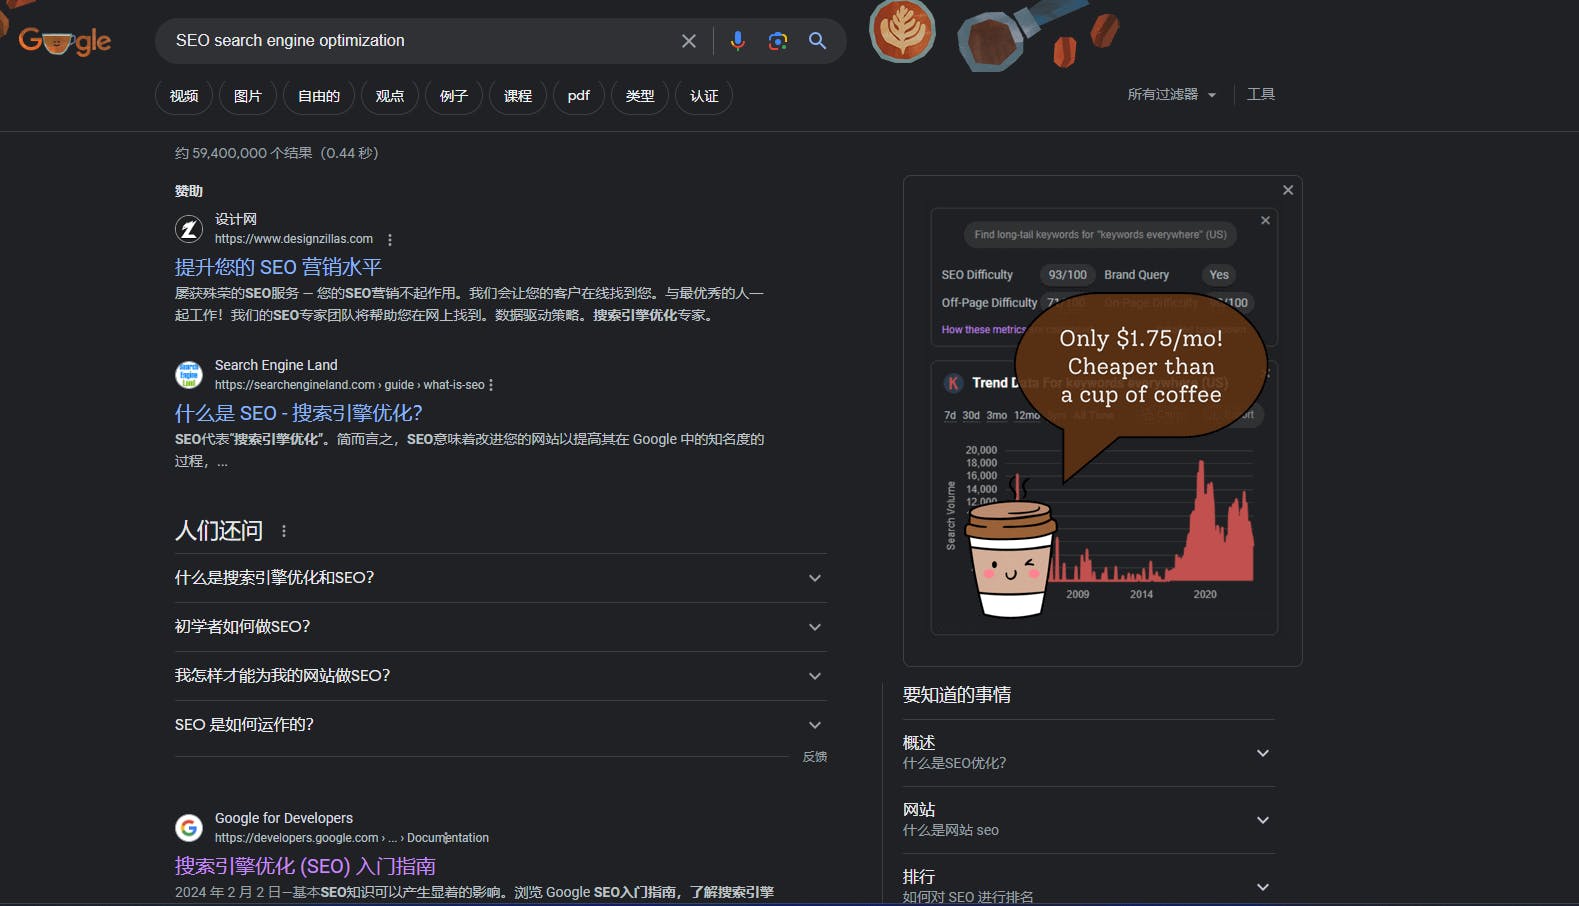
Task: Focus the search field containing SEO search engine optimization
Action: pyautogui.click(x=420, y=41)
